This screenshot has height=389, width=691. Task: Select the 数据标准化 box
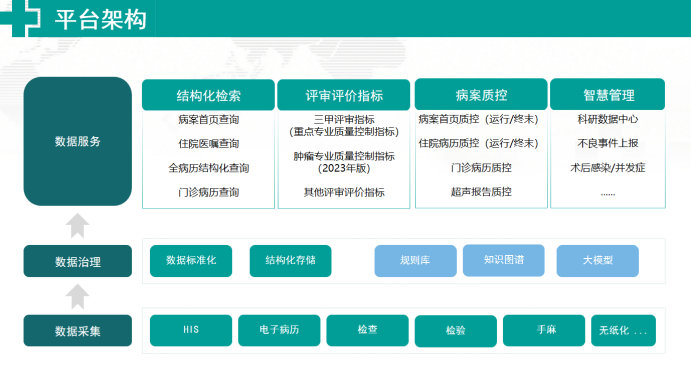point(191,261)
